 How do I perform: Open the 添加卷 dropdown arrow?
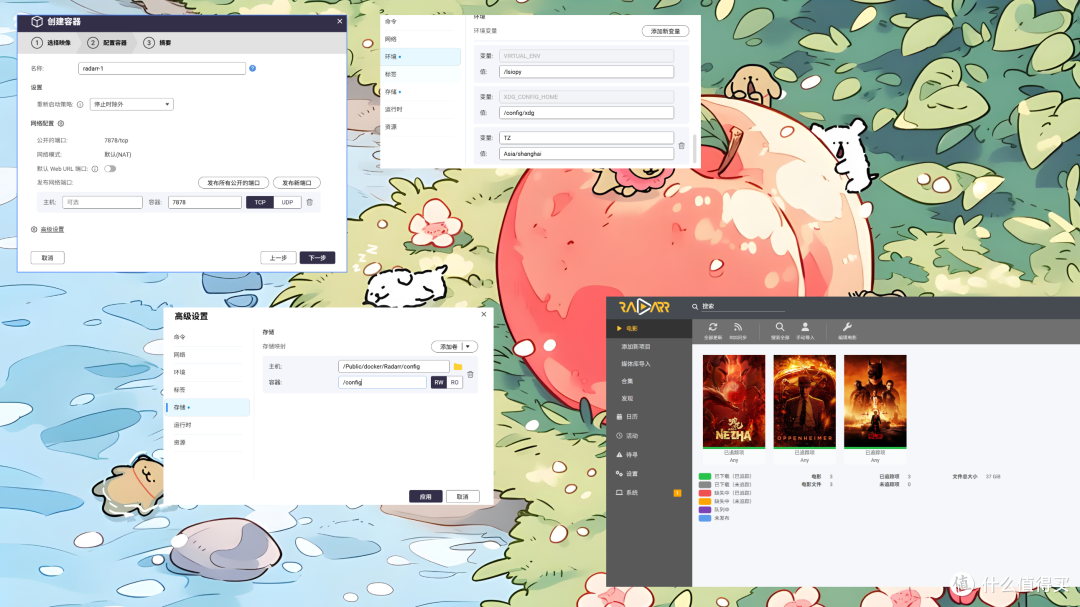468,347
